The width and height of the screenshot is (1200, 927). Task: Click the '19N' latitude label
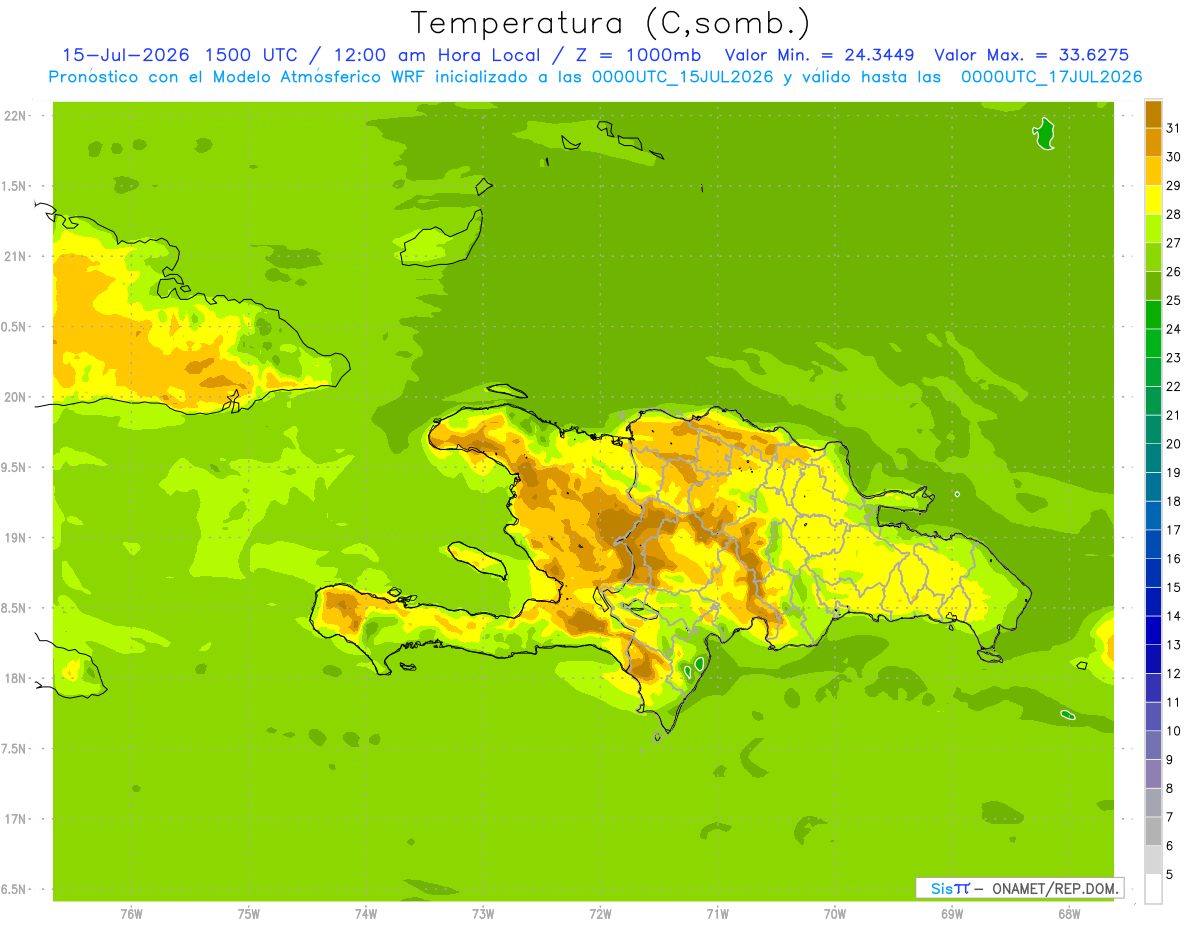pyautogui.click(x=16, y=538)
